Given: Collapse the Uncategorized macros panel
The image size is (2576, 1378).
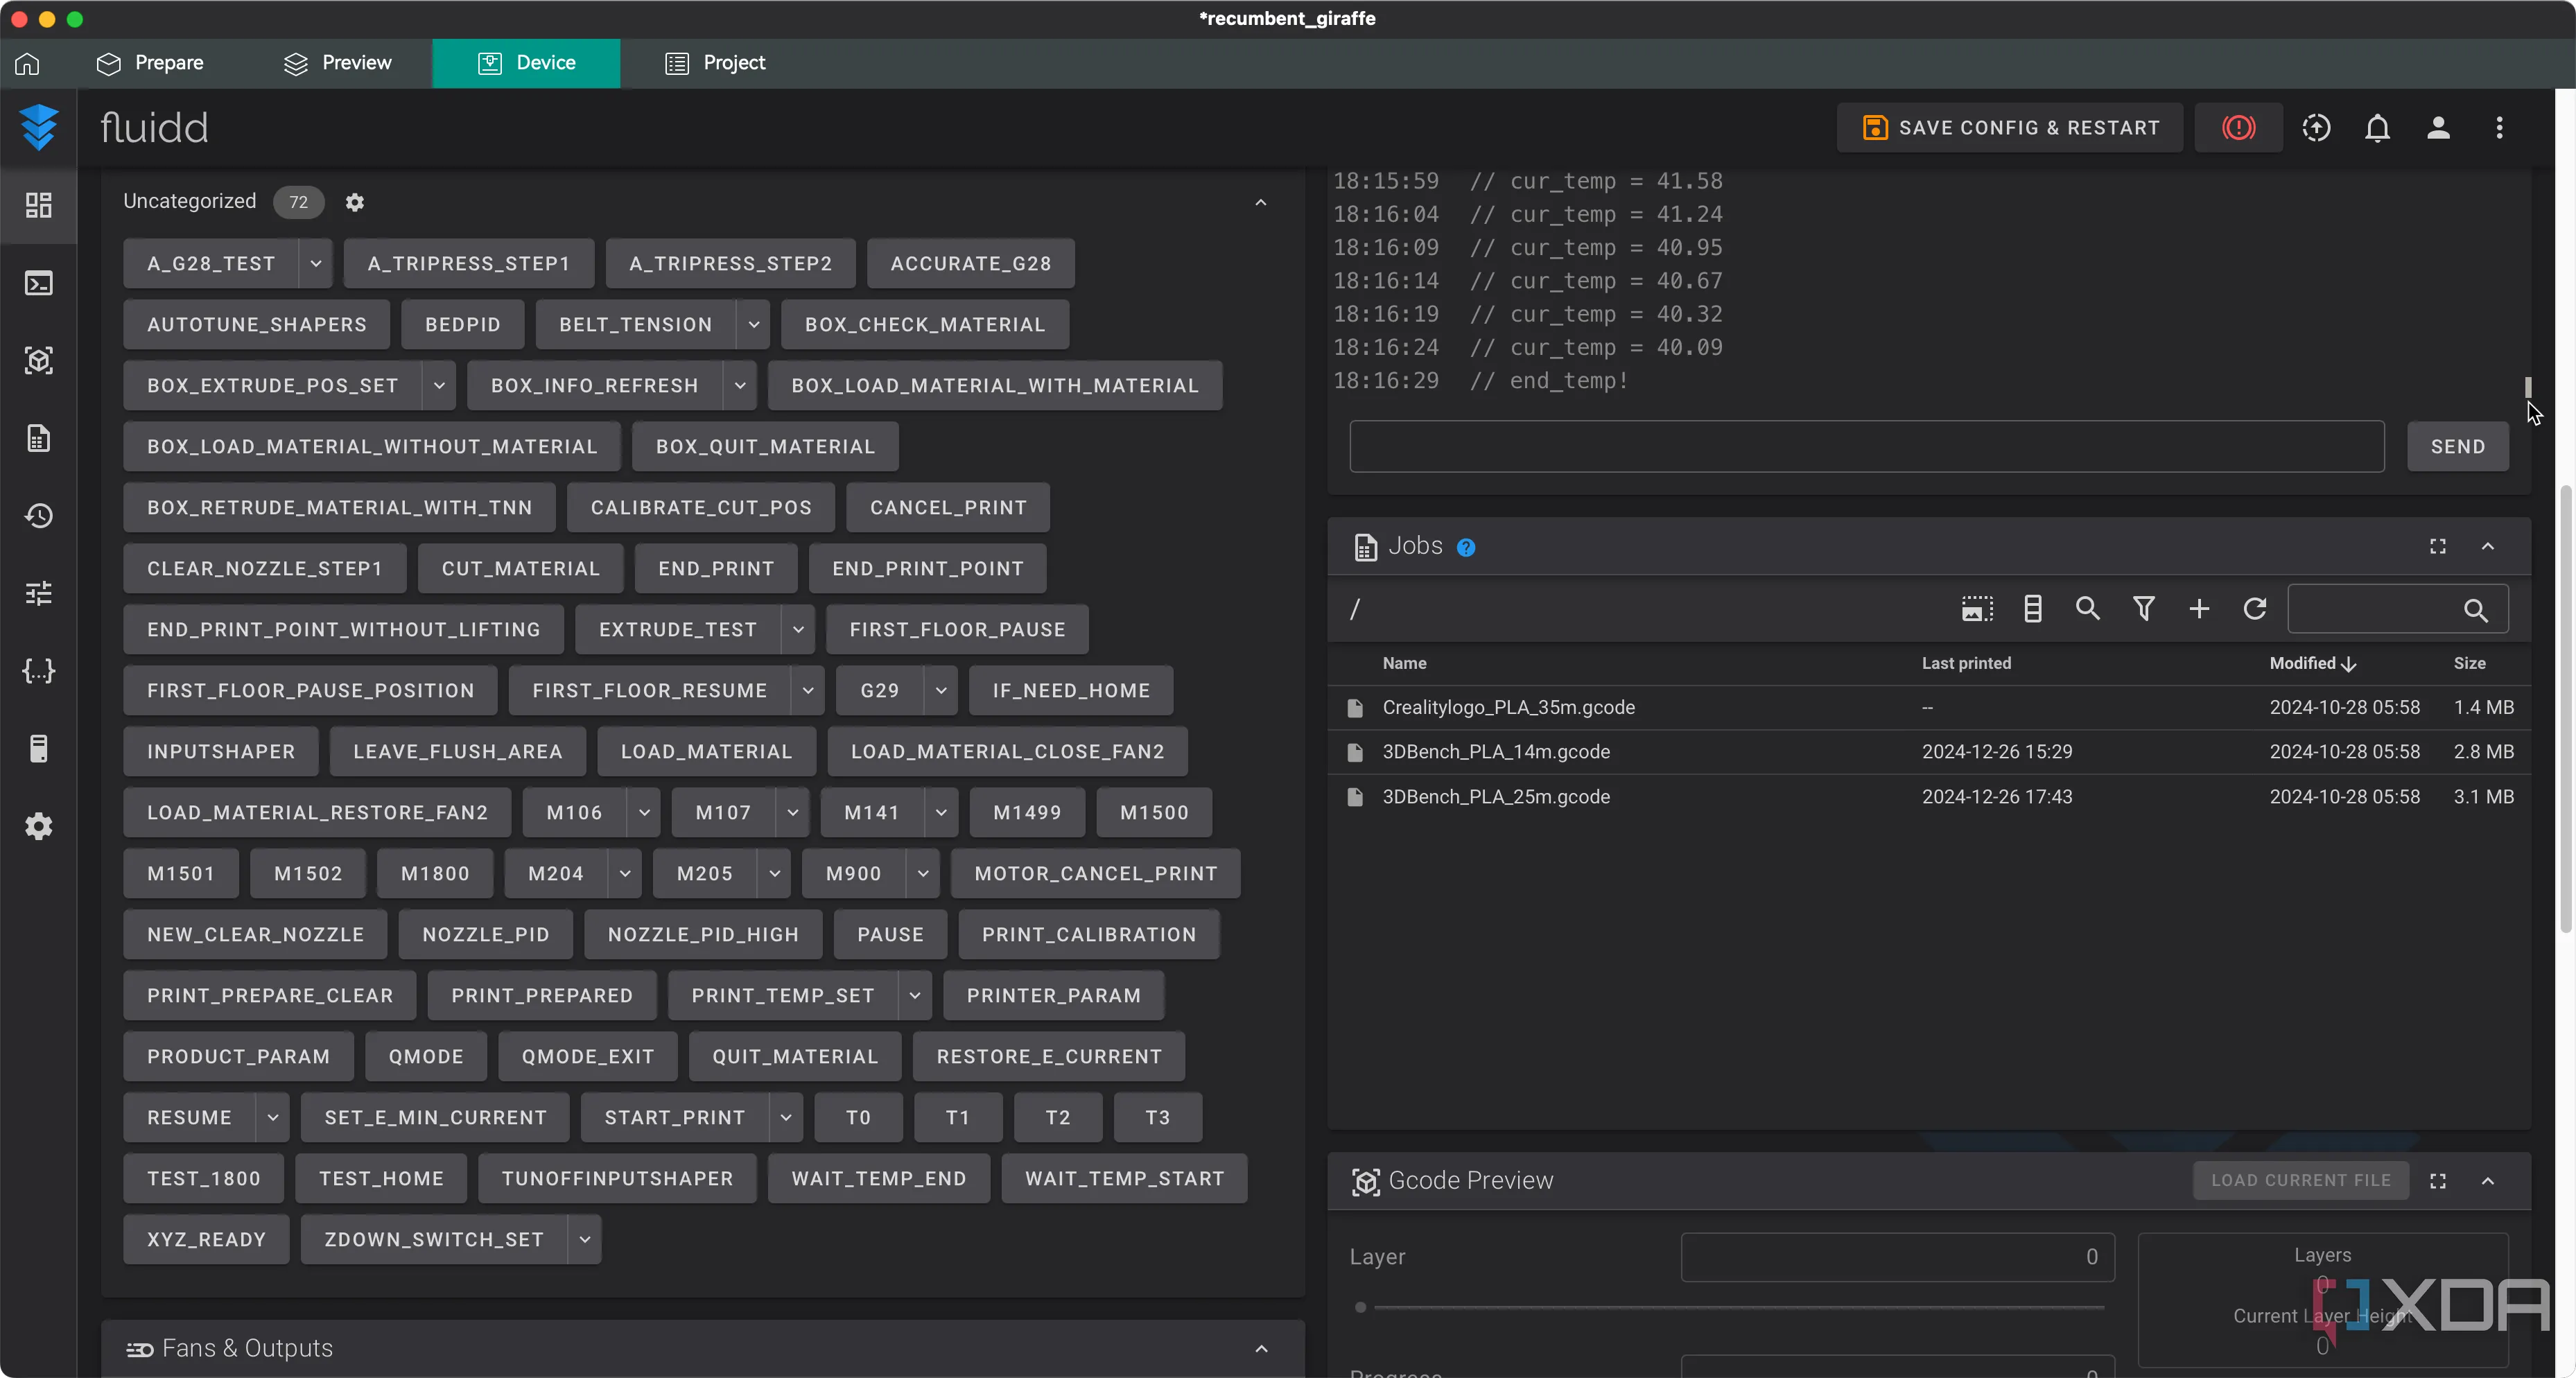Looking at the screenshot, I should coord(1261,202).
